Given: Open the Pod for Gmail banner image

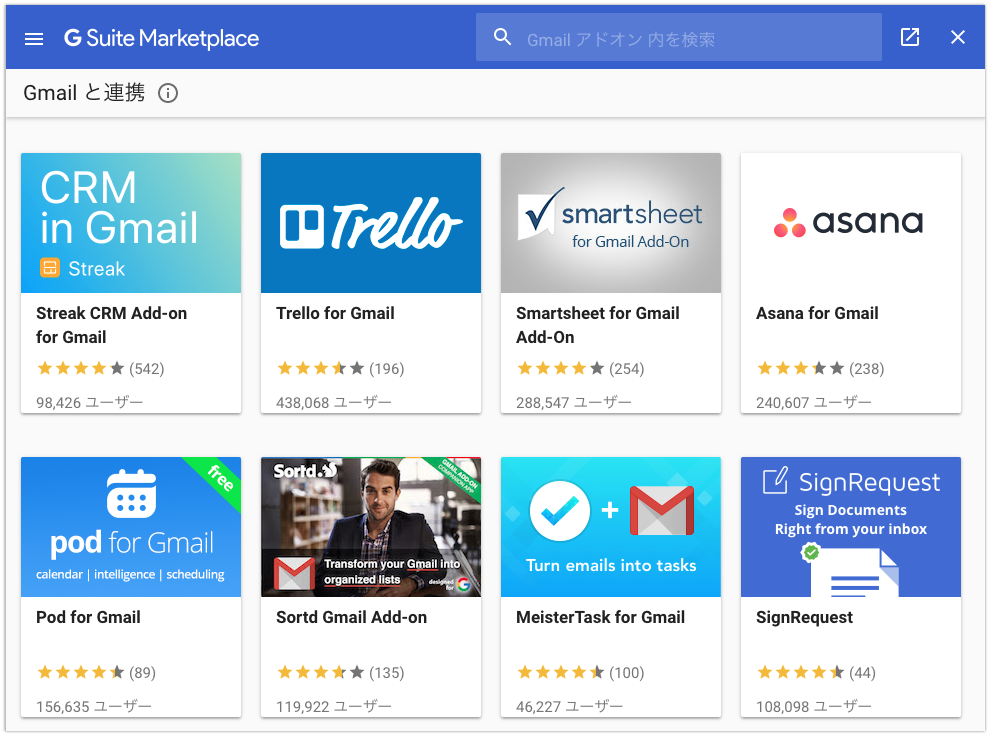Looking at the screenshot, I should [x=131, y=527].
